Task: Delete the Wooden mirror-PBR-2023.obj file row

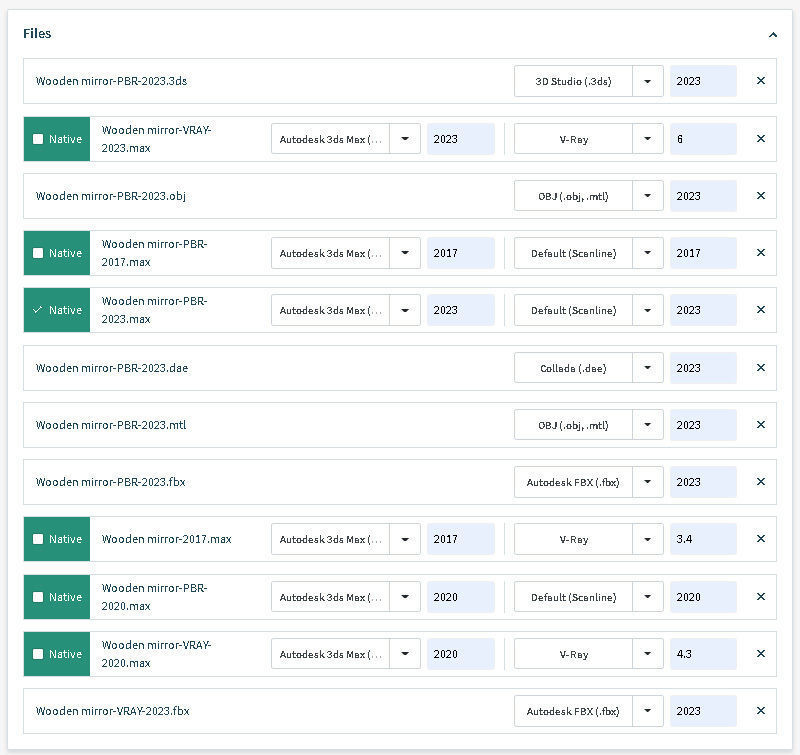Action: coord(760,196)
